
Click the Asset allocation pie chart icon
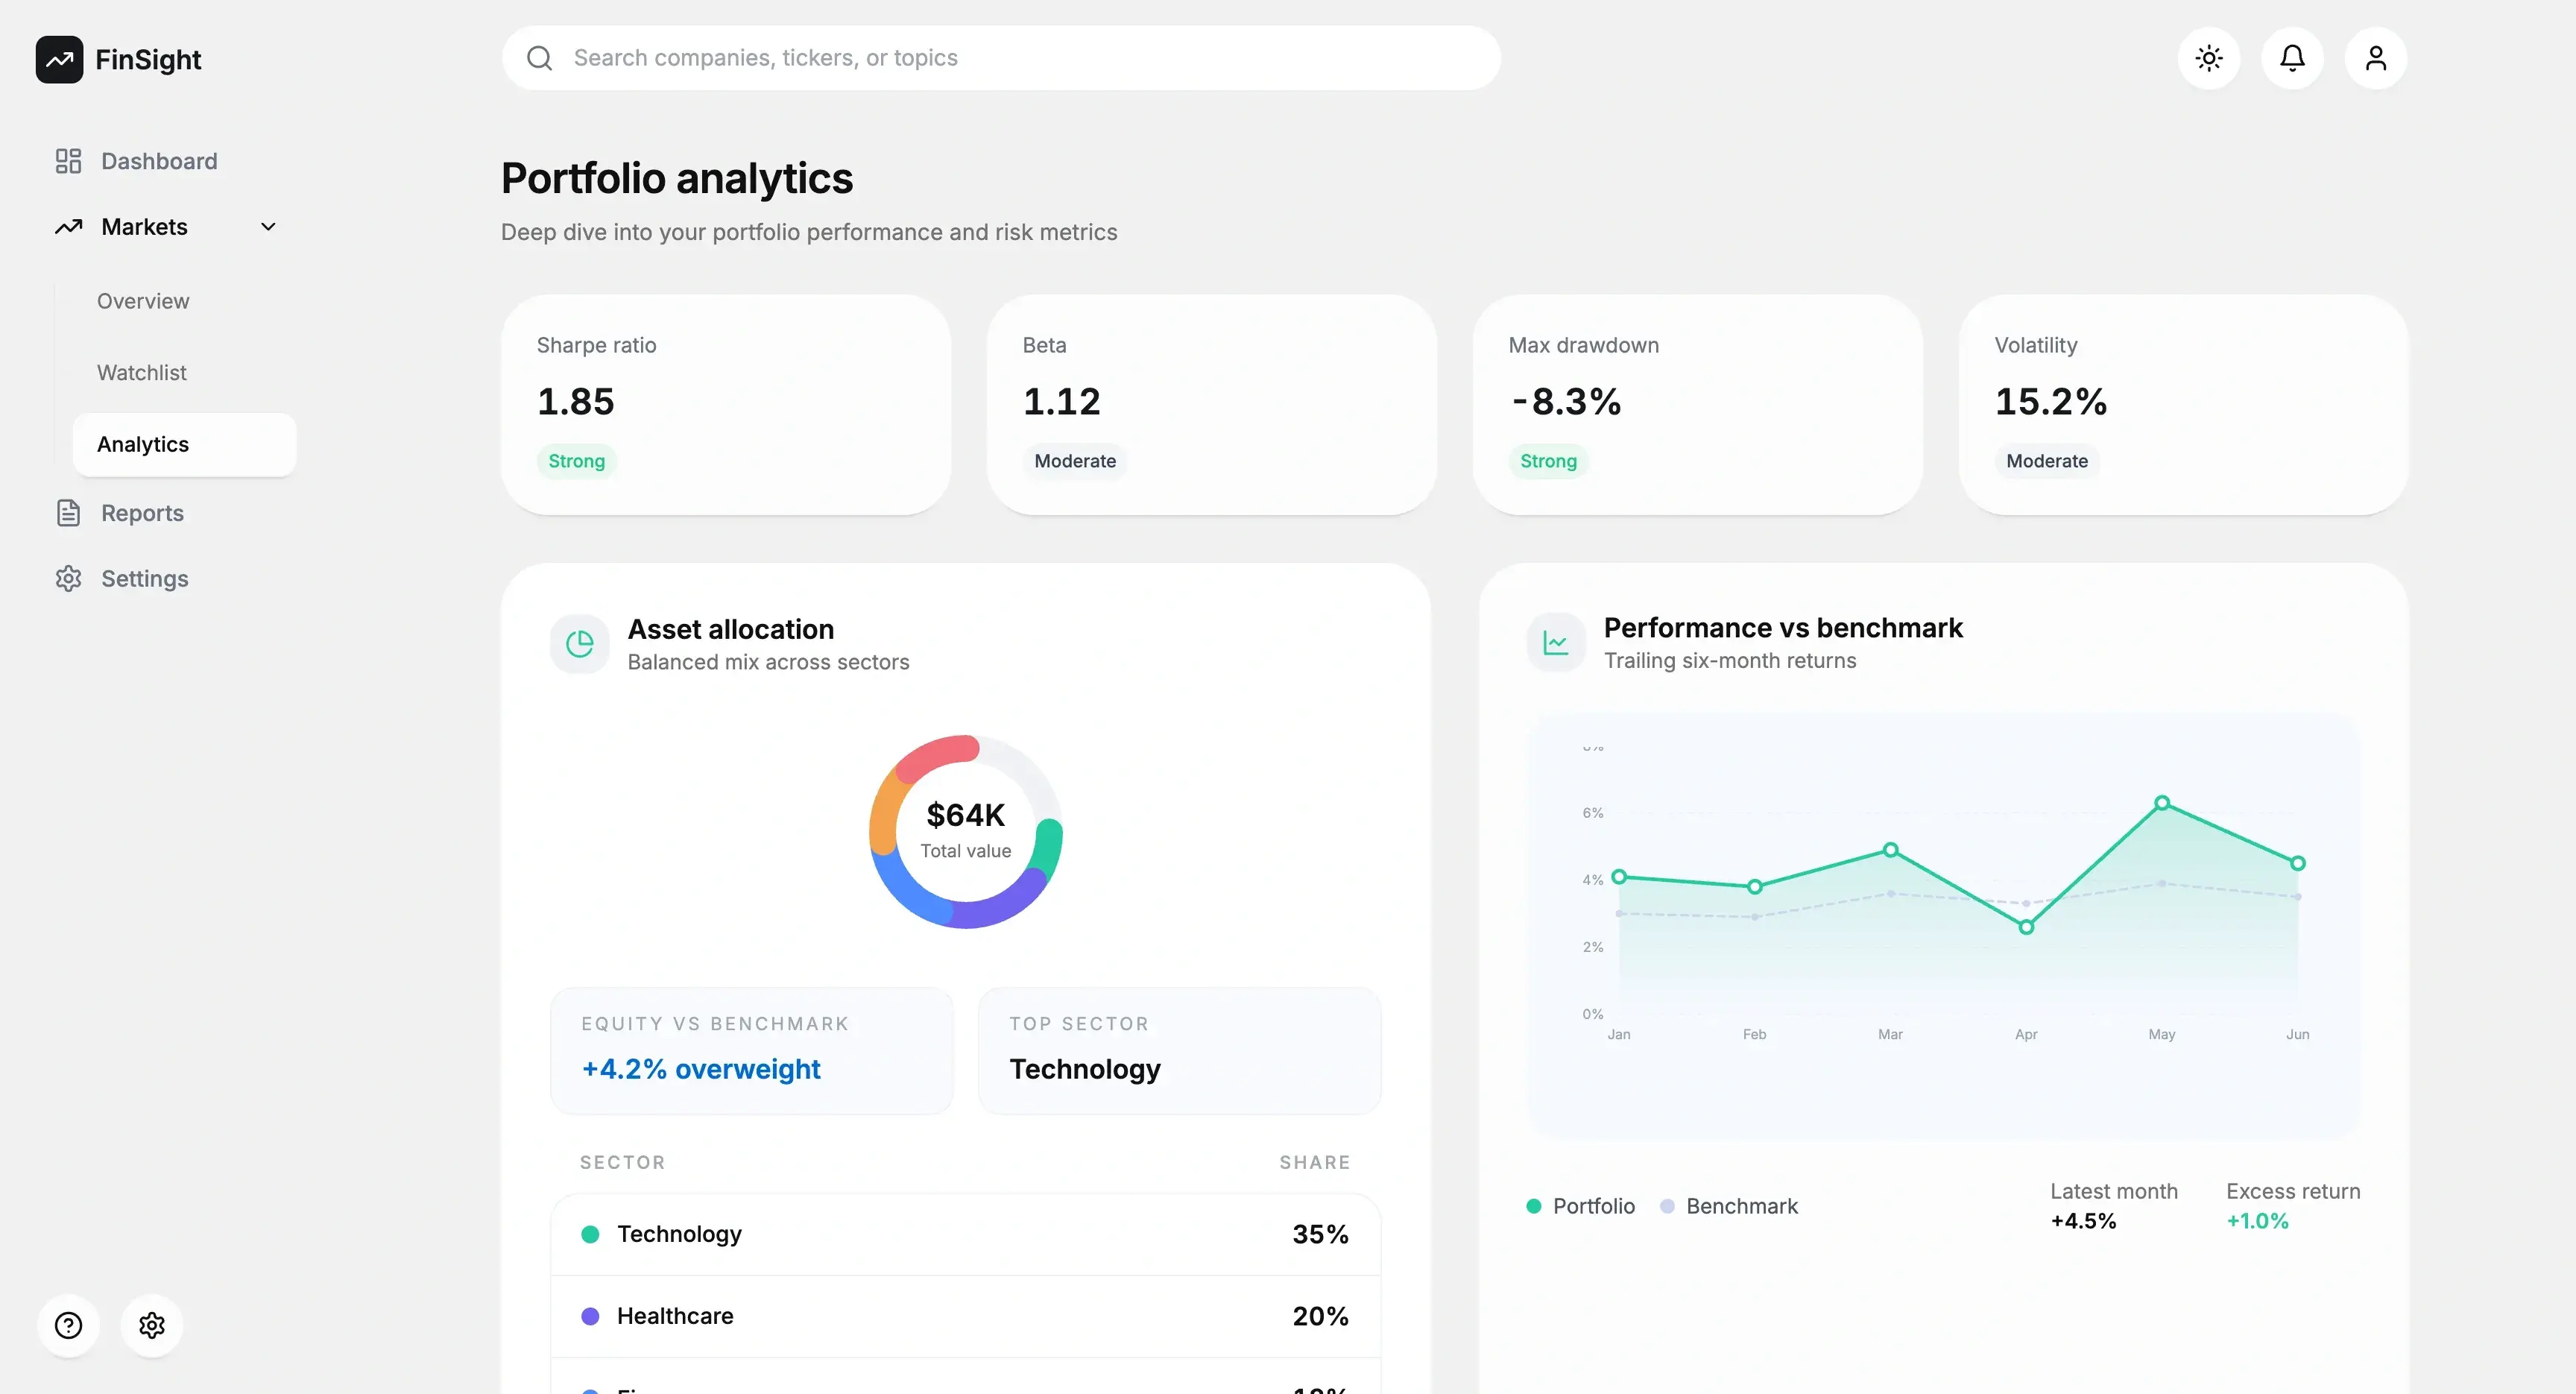579,643
